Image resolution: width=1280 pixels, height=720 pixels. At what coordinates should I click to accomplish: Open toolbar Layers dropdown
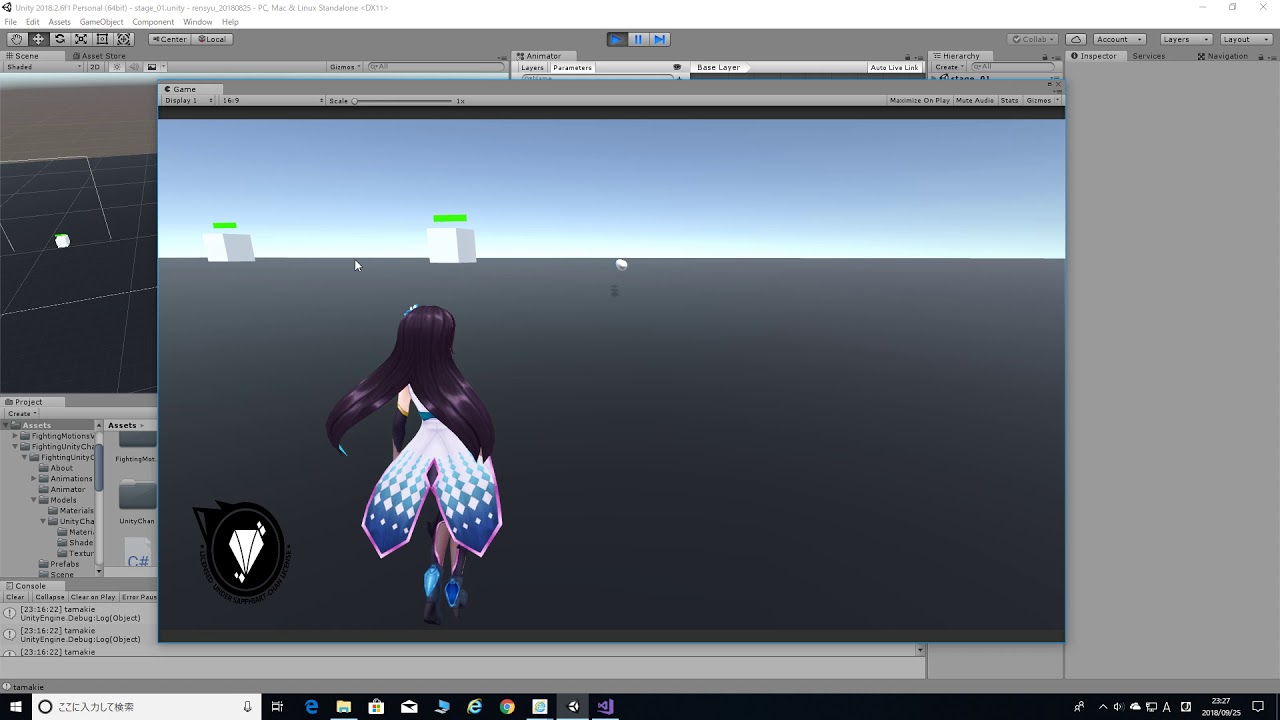click(1186, 39)
